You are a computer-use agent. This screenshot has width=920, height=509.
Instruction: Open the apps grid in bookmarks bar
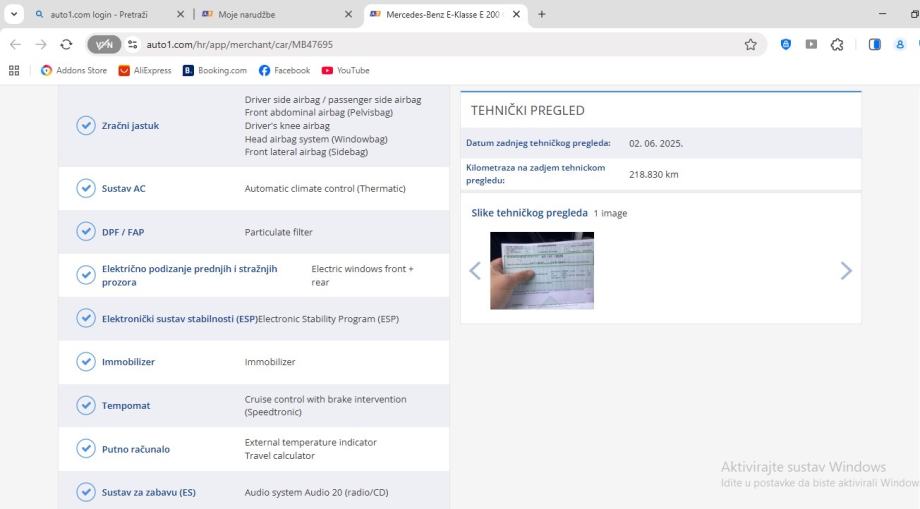tap(14, 70)
